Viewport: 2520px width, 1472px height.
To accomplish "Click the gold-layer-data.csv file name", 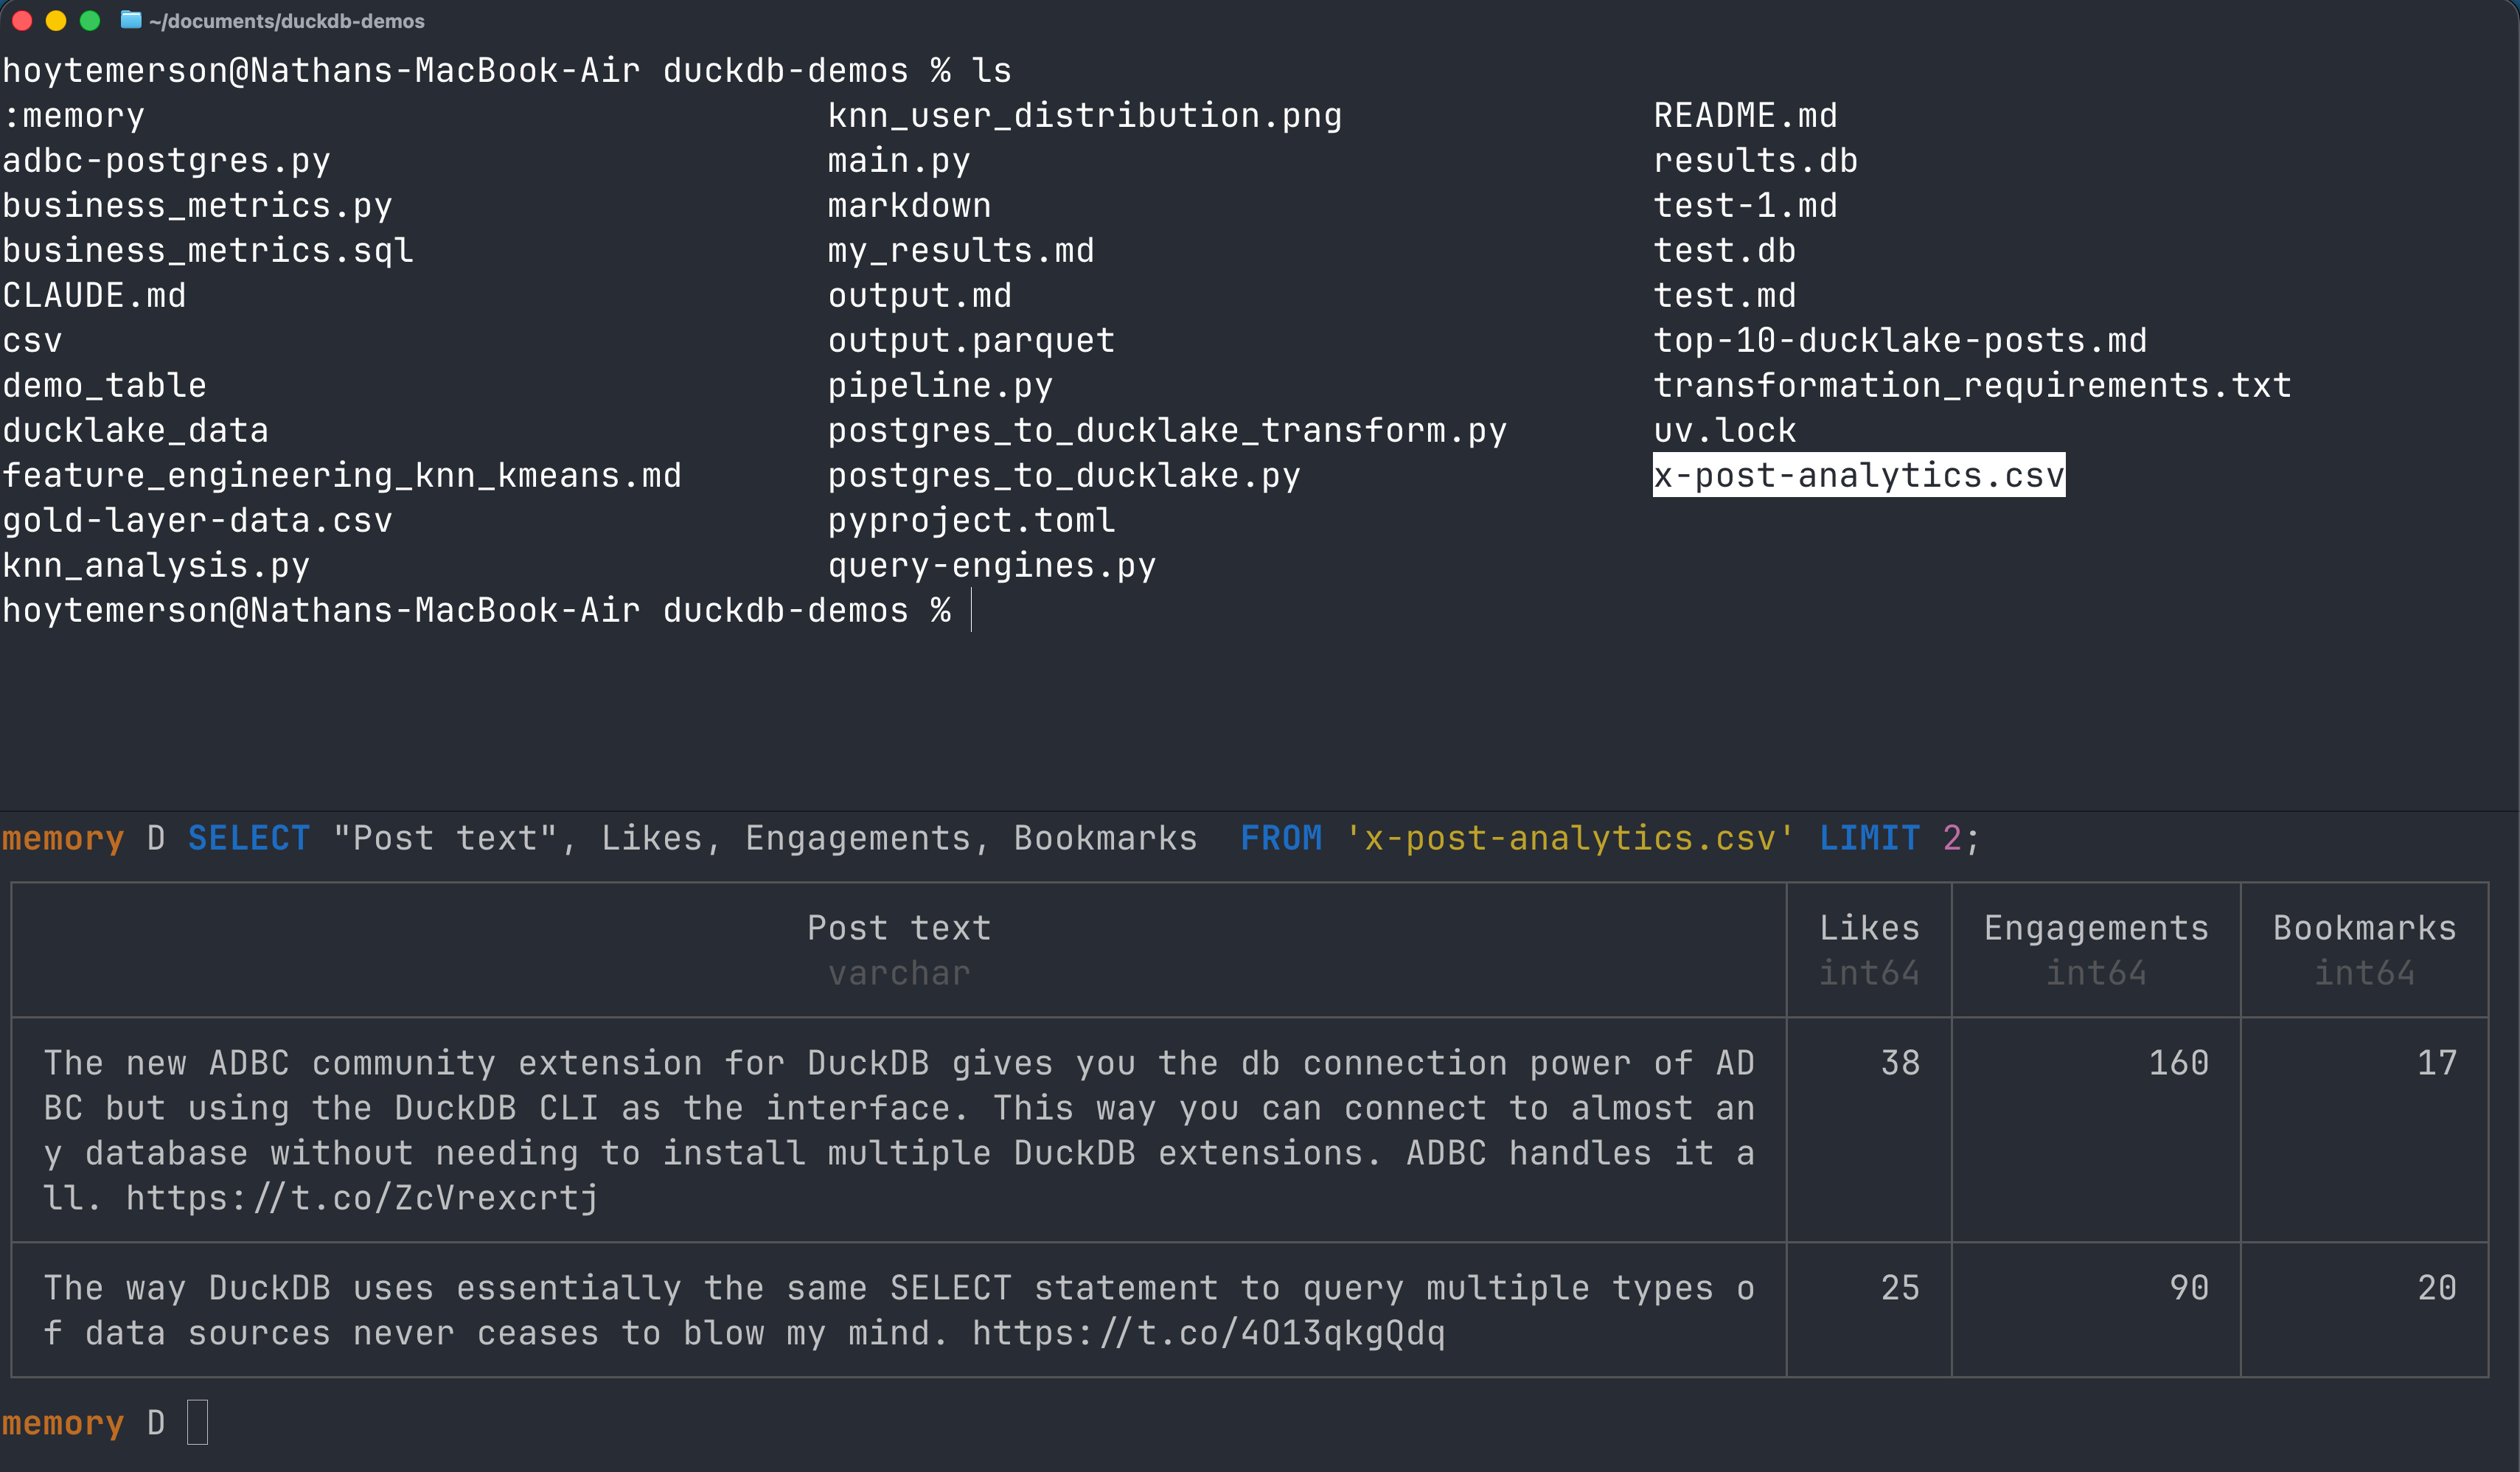I will point(197,520).
